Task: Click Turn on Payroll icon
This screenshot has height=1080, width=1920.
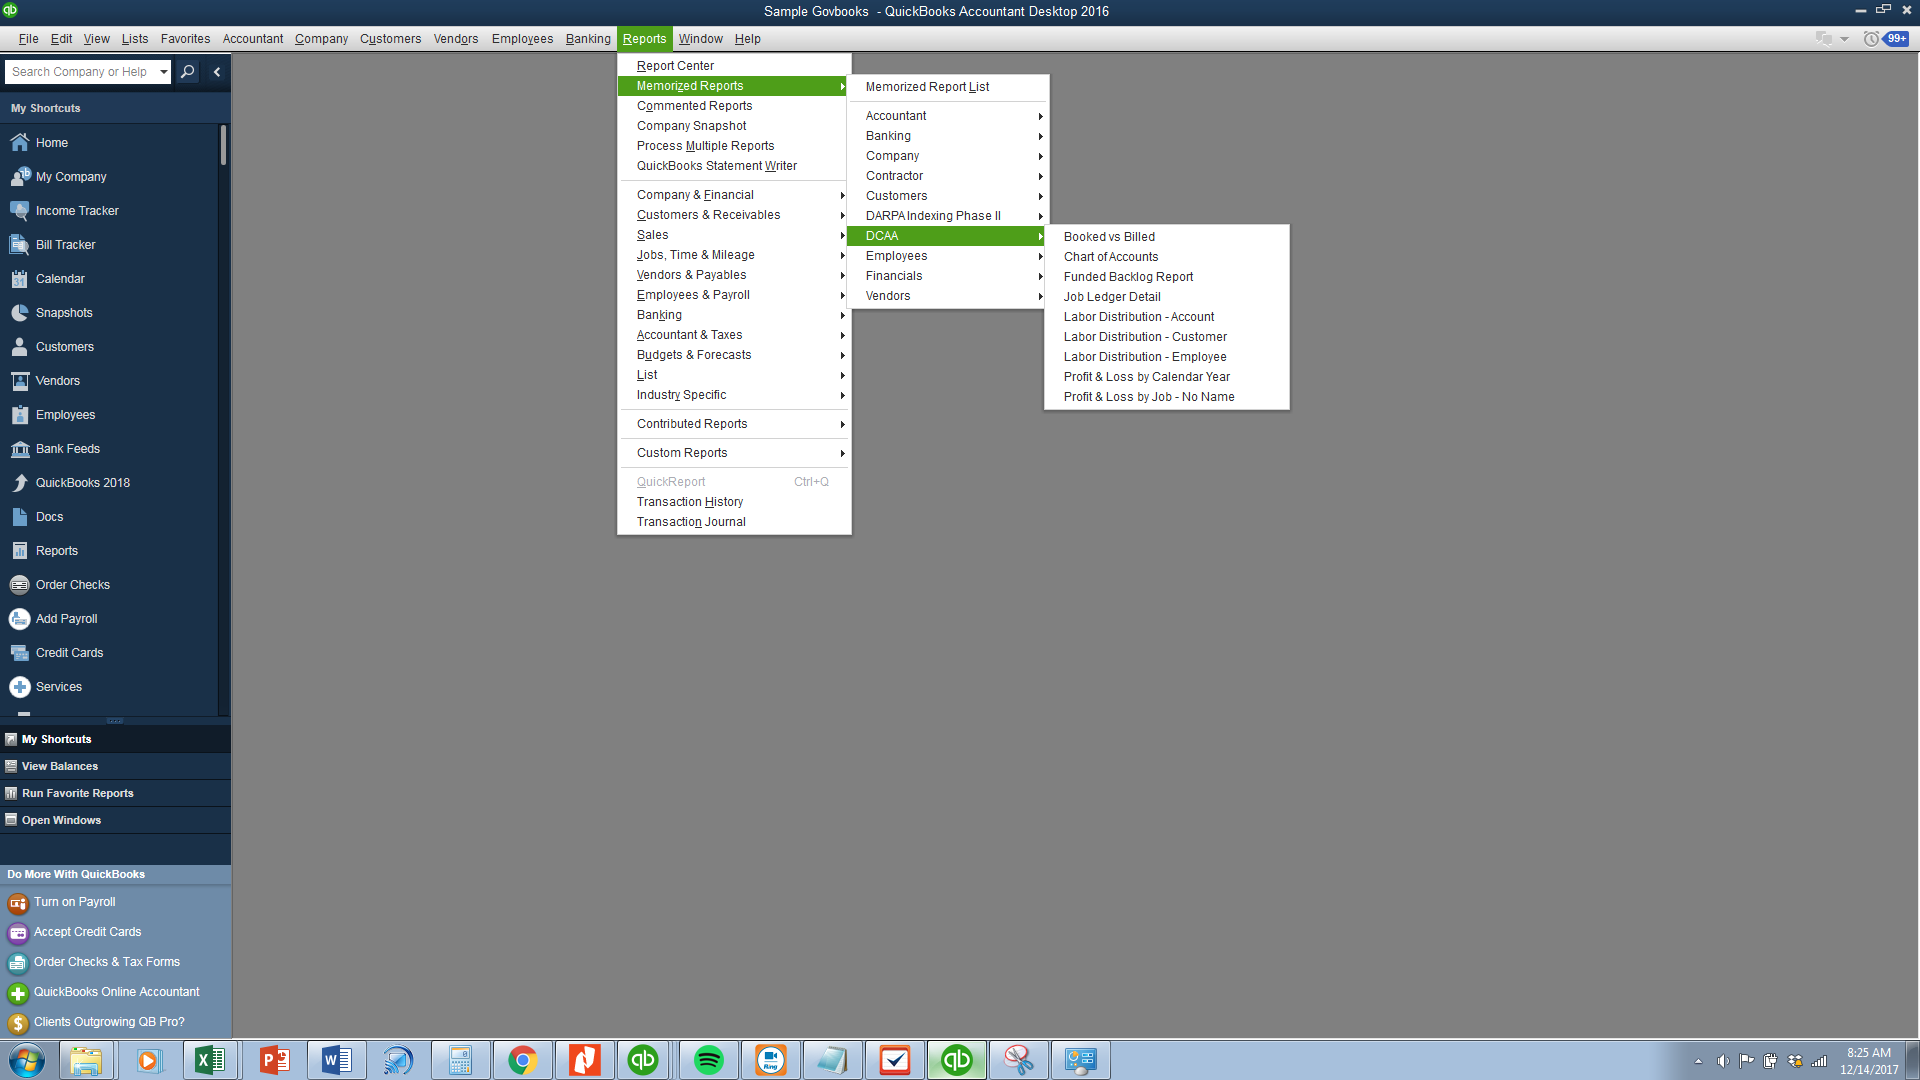Action: 18,904
